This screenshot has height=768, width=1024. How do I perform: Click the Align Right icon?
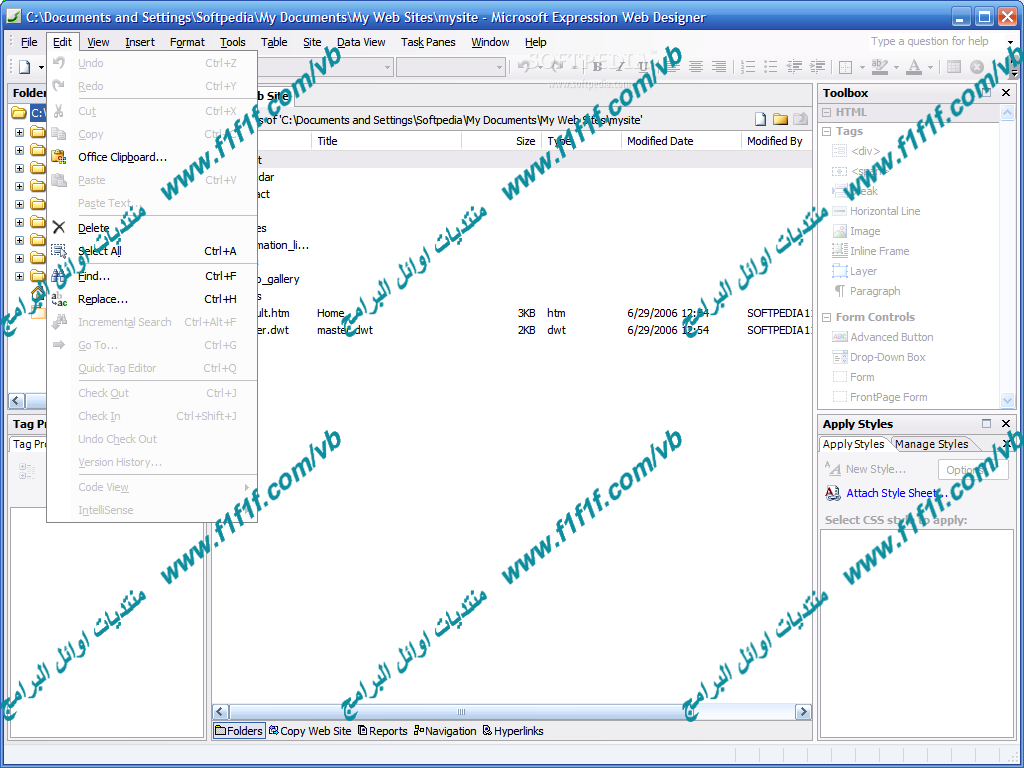[718, 67]
